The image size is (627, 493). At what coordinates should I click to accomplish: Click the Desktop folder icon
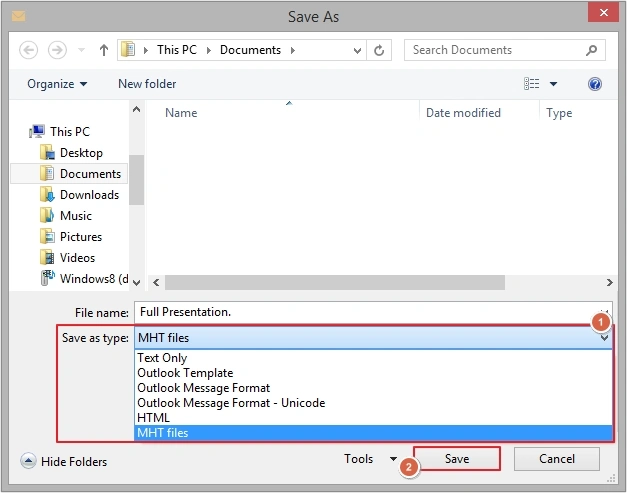47,152
